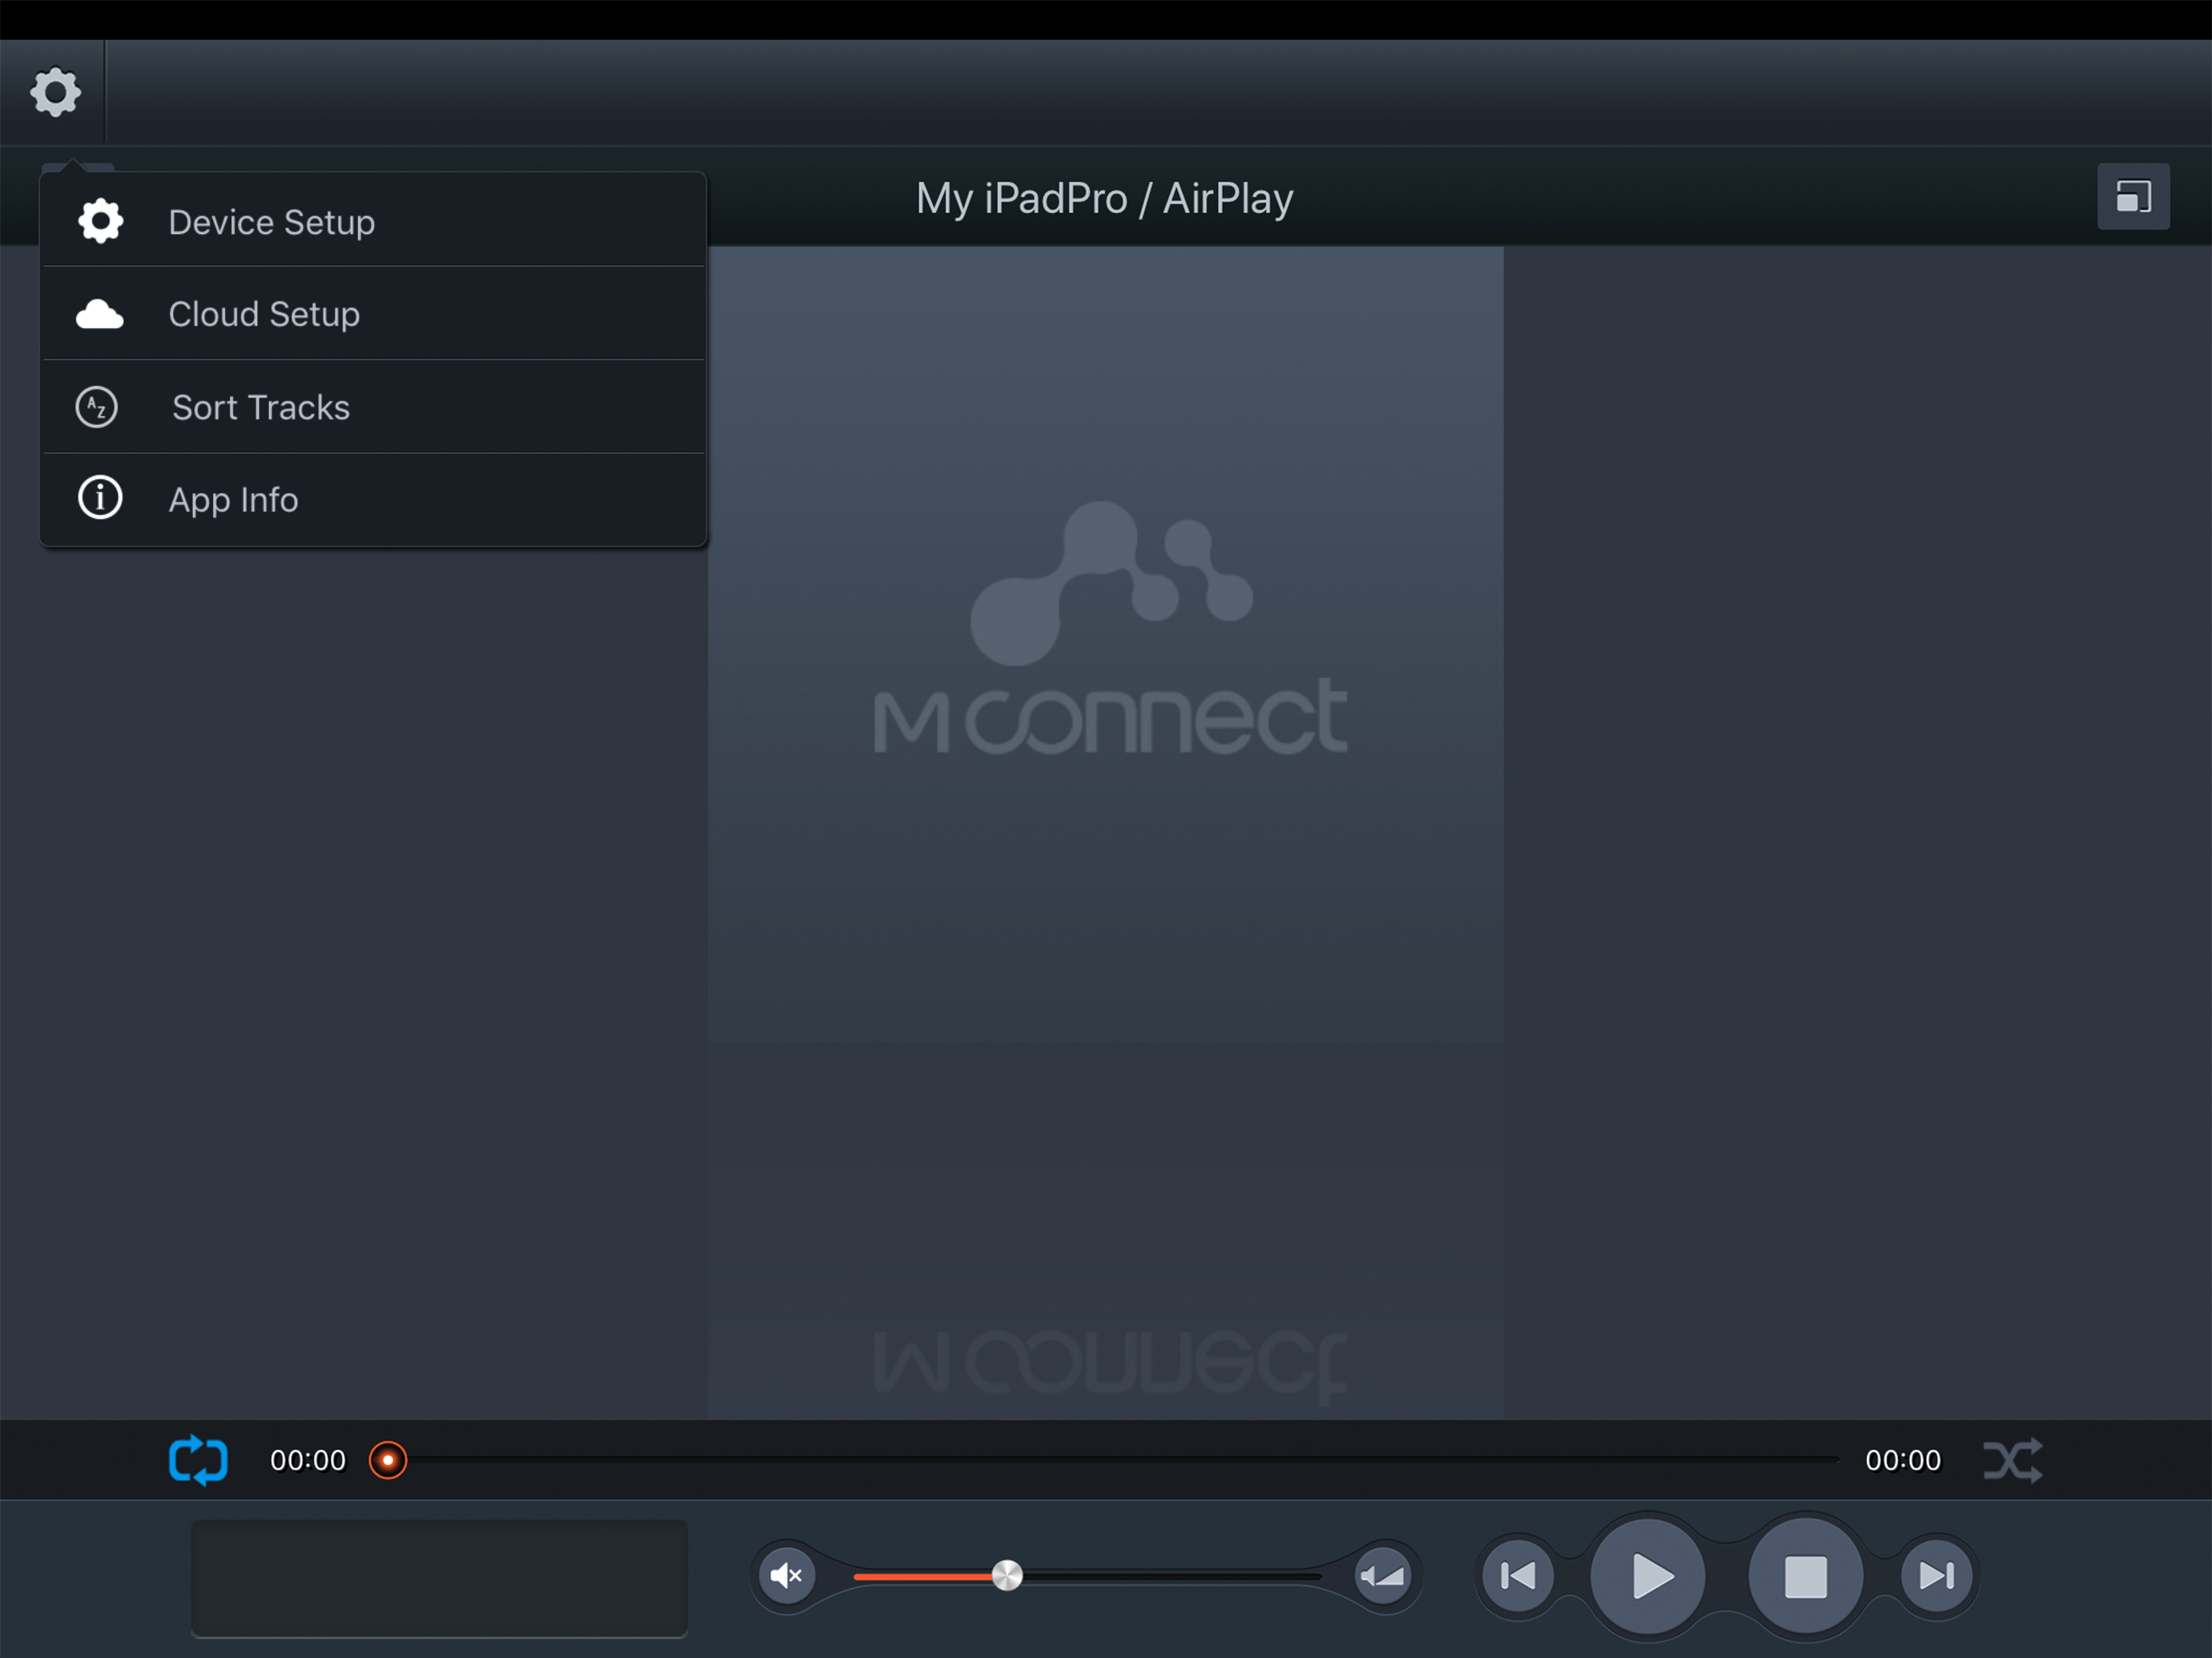Mute the volume with speaker icon
The width and height of the screenshot is (2212, 1658).
787,1576
